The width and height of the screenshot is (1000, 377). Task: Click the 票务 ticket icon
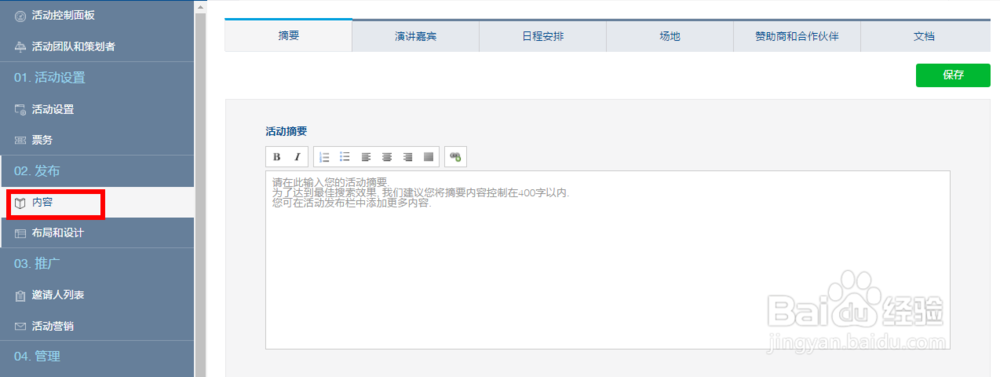coord(20,140)
